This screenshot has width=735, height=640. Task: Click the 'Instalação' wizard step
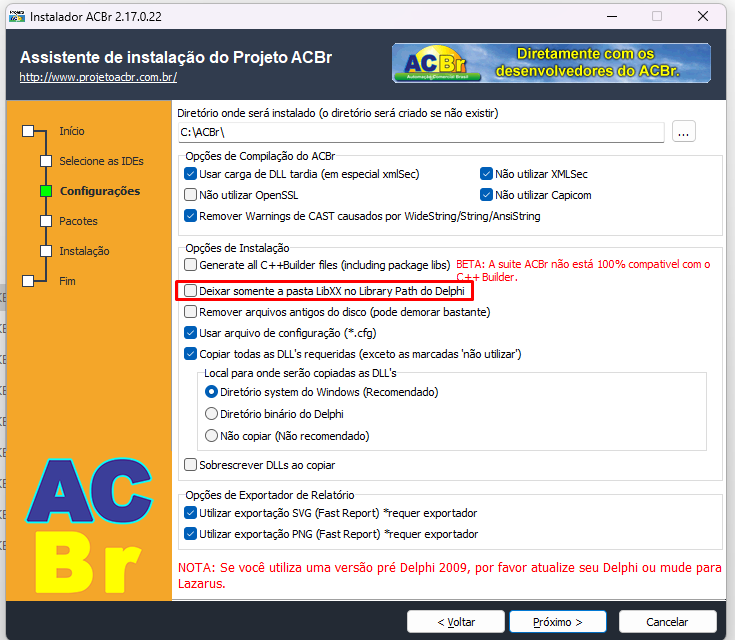(x=84, y=251)
